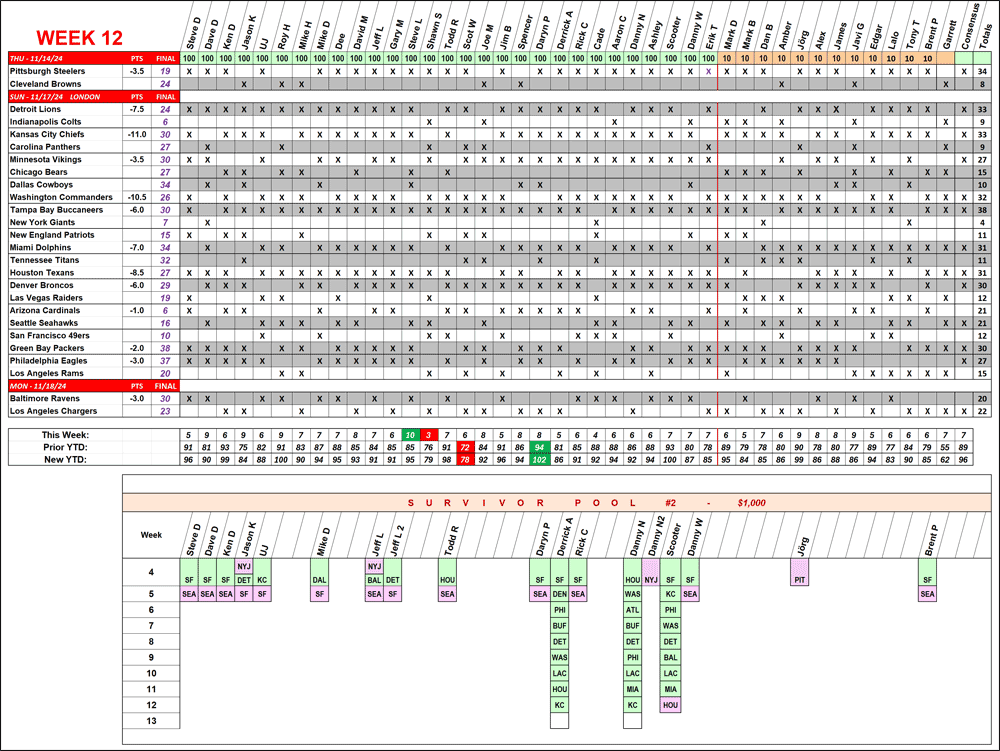1000x751 pixels.
Task: Select Jörg's PIT pick in Survivor Pool
Action: click(x=799, y=579)
